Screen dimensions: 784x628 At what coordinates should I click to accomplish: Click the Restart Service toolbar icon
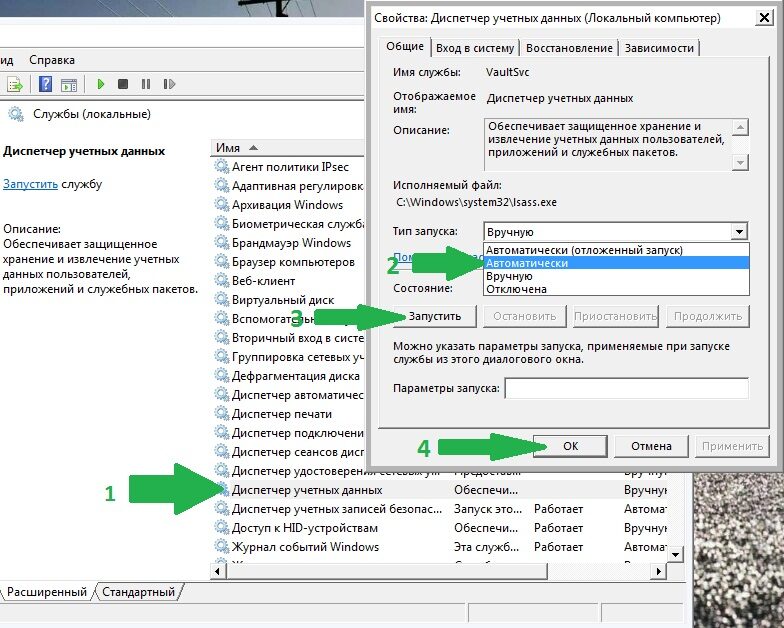tap(169, 85)
